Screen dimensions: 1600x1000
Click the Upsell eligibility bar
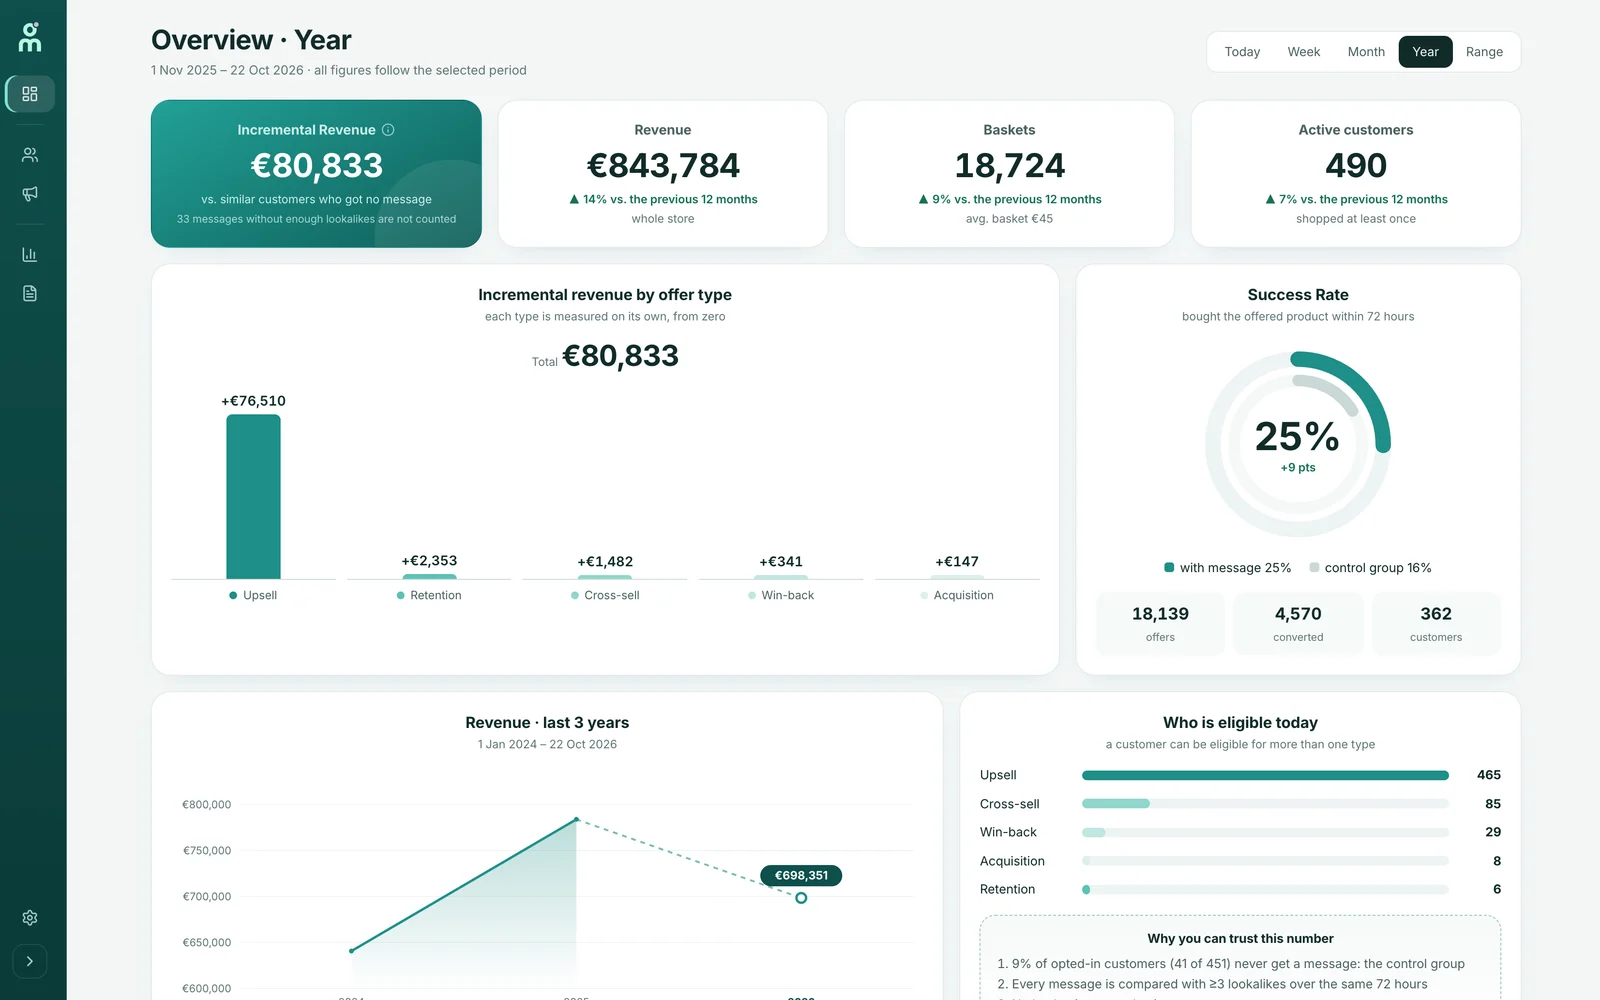pos(1265,775)
